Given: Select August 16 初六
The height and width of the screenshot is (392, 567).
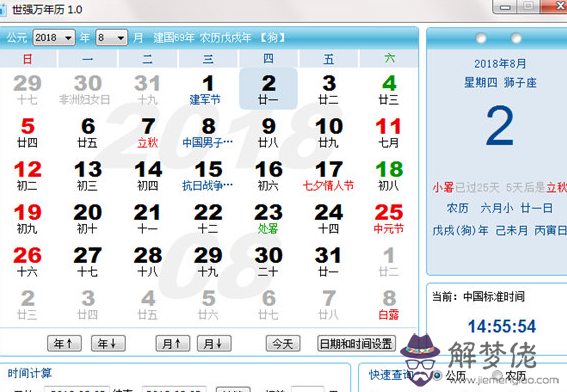Looking at the screenshot, I should click(x=268, y=175).
